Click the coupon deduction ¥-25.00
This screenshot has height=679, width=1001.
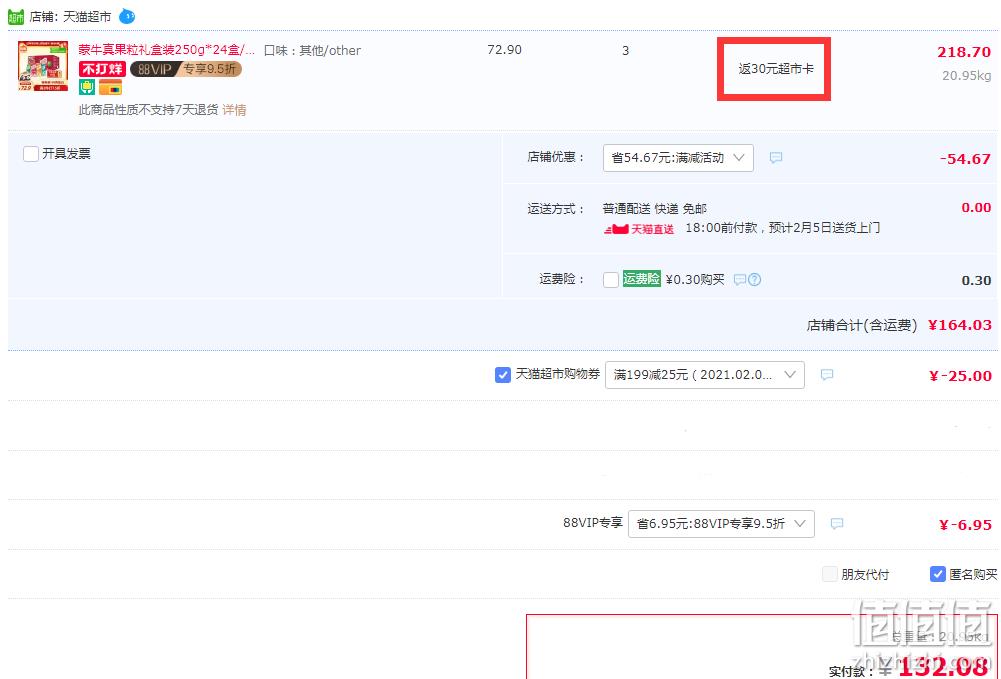tap(960, 376)
